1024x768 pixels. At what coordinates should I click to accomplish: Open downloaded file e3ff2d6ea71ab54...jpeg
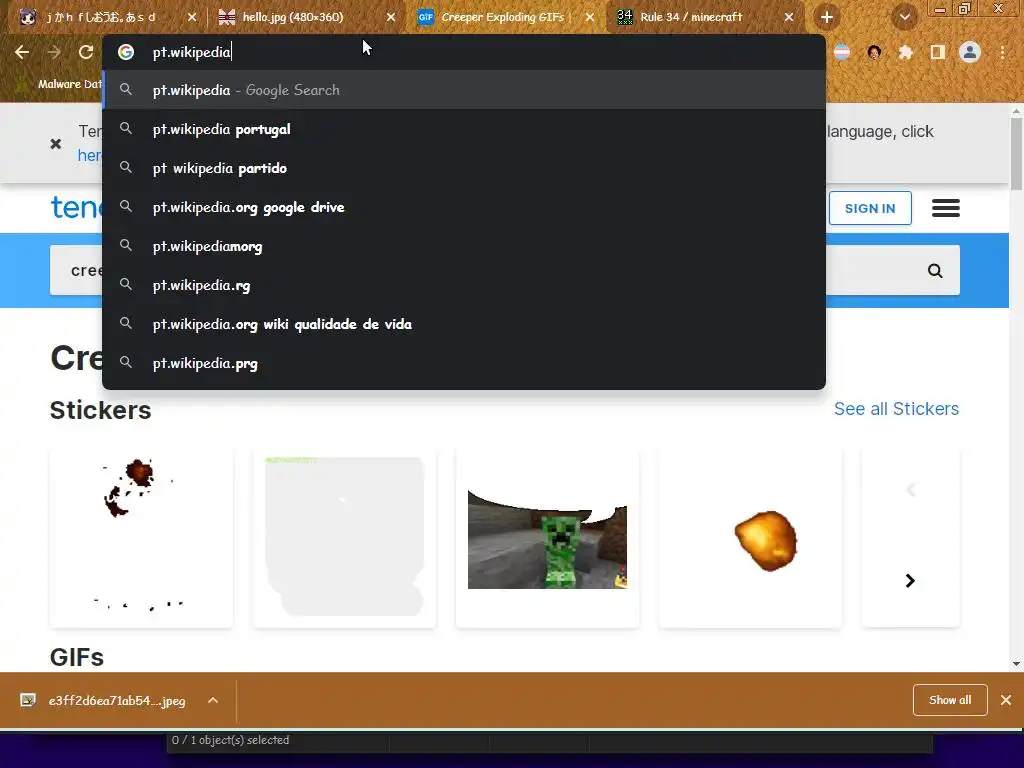116,701
